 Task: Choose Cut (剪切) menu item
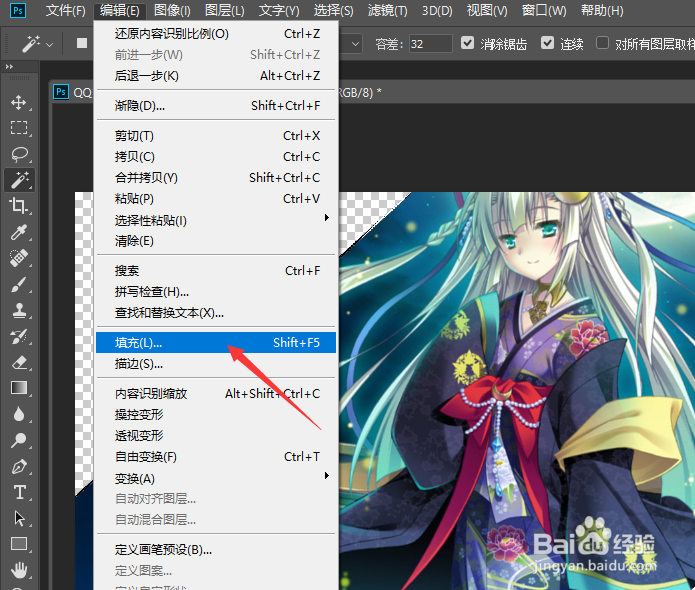click(216, 136)
